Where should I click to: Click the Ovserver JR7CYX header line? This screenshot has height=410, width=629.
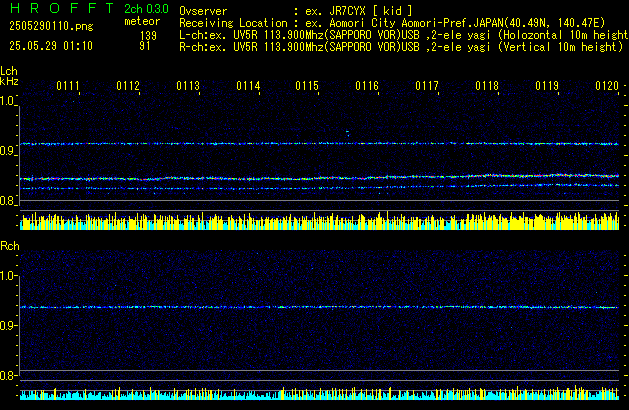pos(296,11)
